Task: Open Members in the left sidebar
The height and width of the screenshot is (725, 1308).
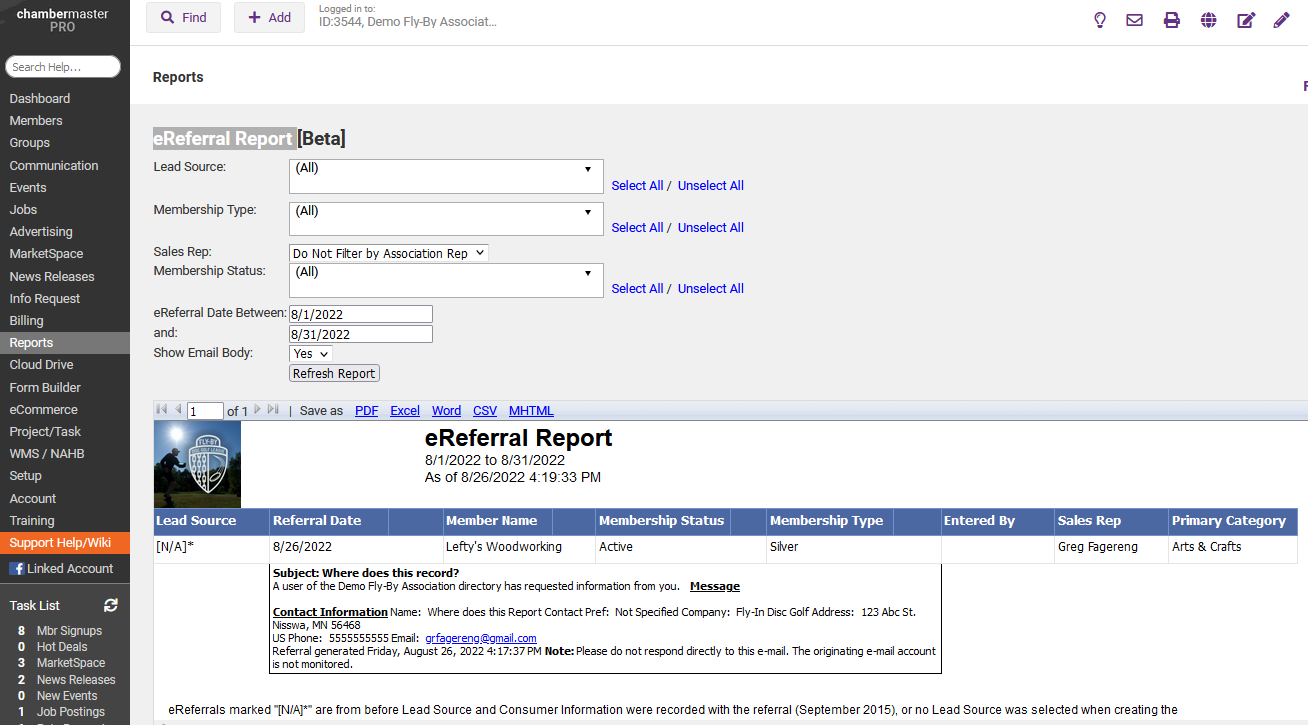Action: tap(36, 121)
